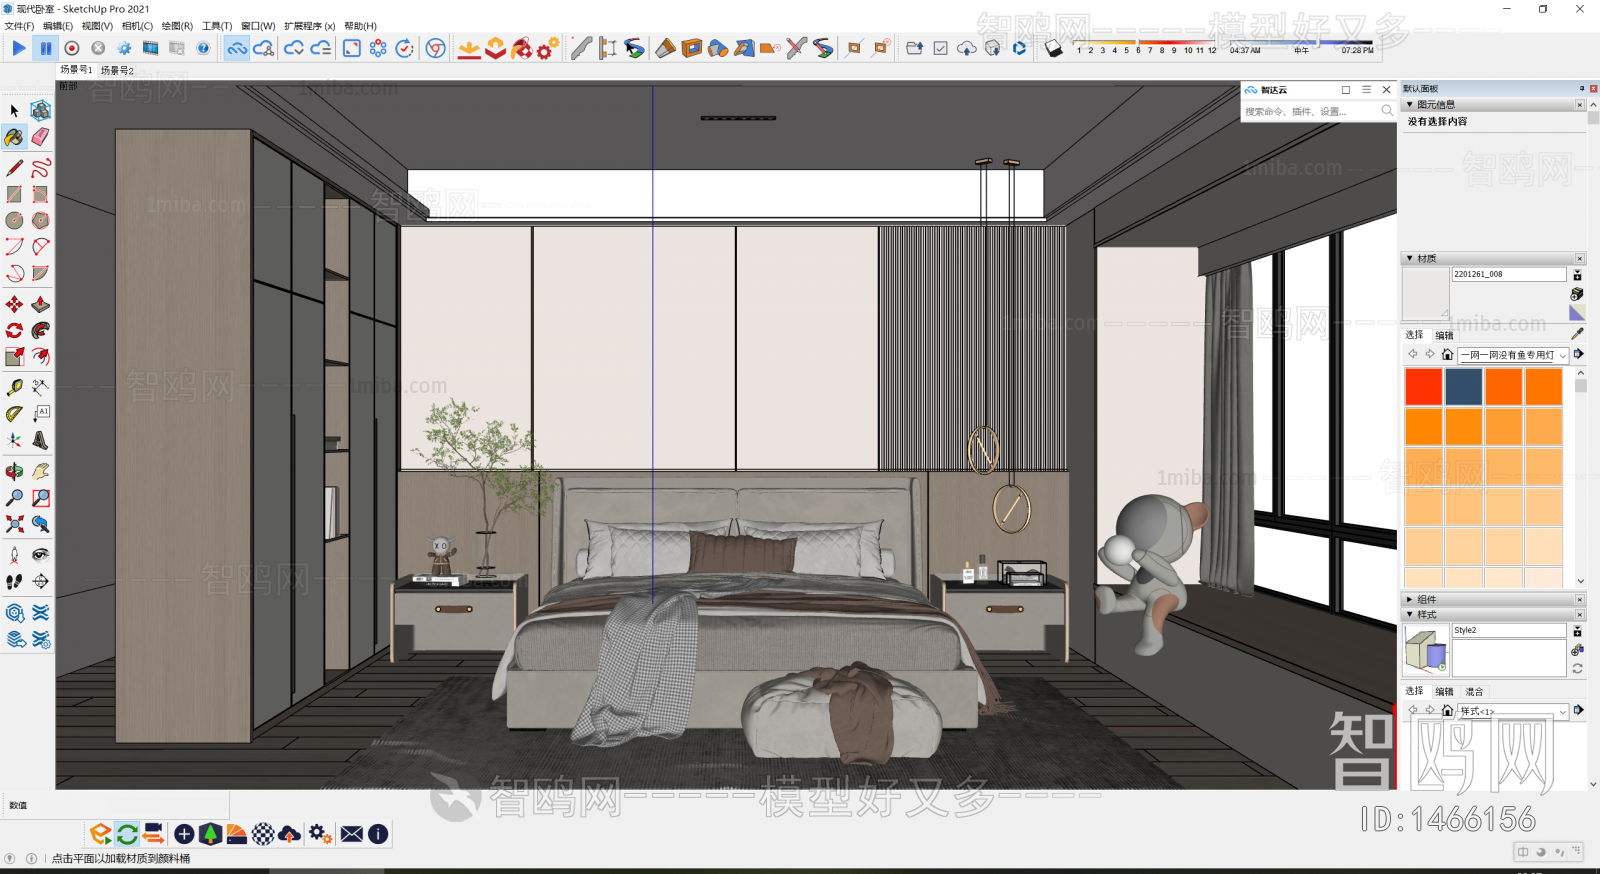
Task: Click Zoom Extents tool
Action: coord(14,524)
